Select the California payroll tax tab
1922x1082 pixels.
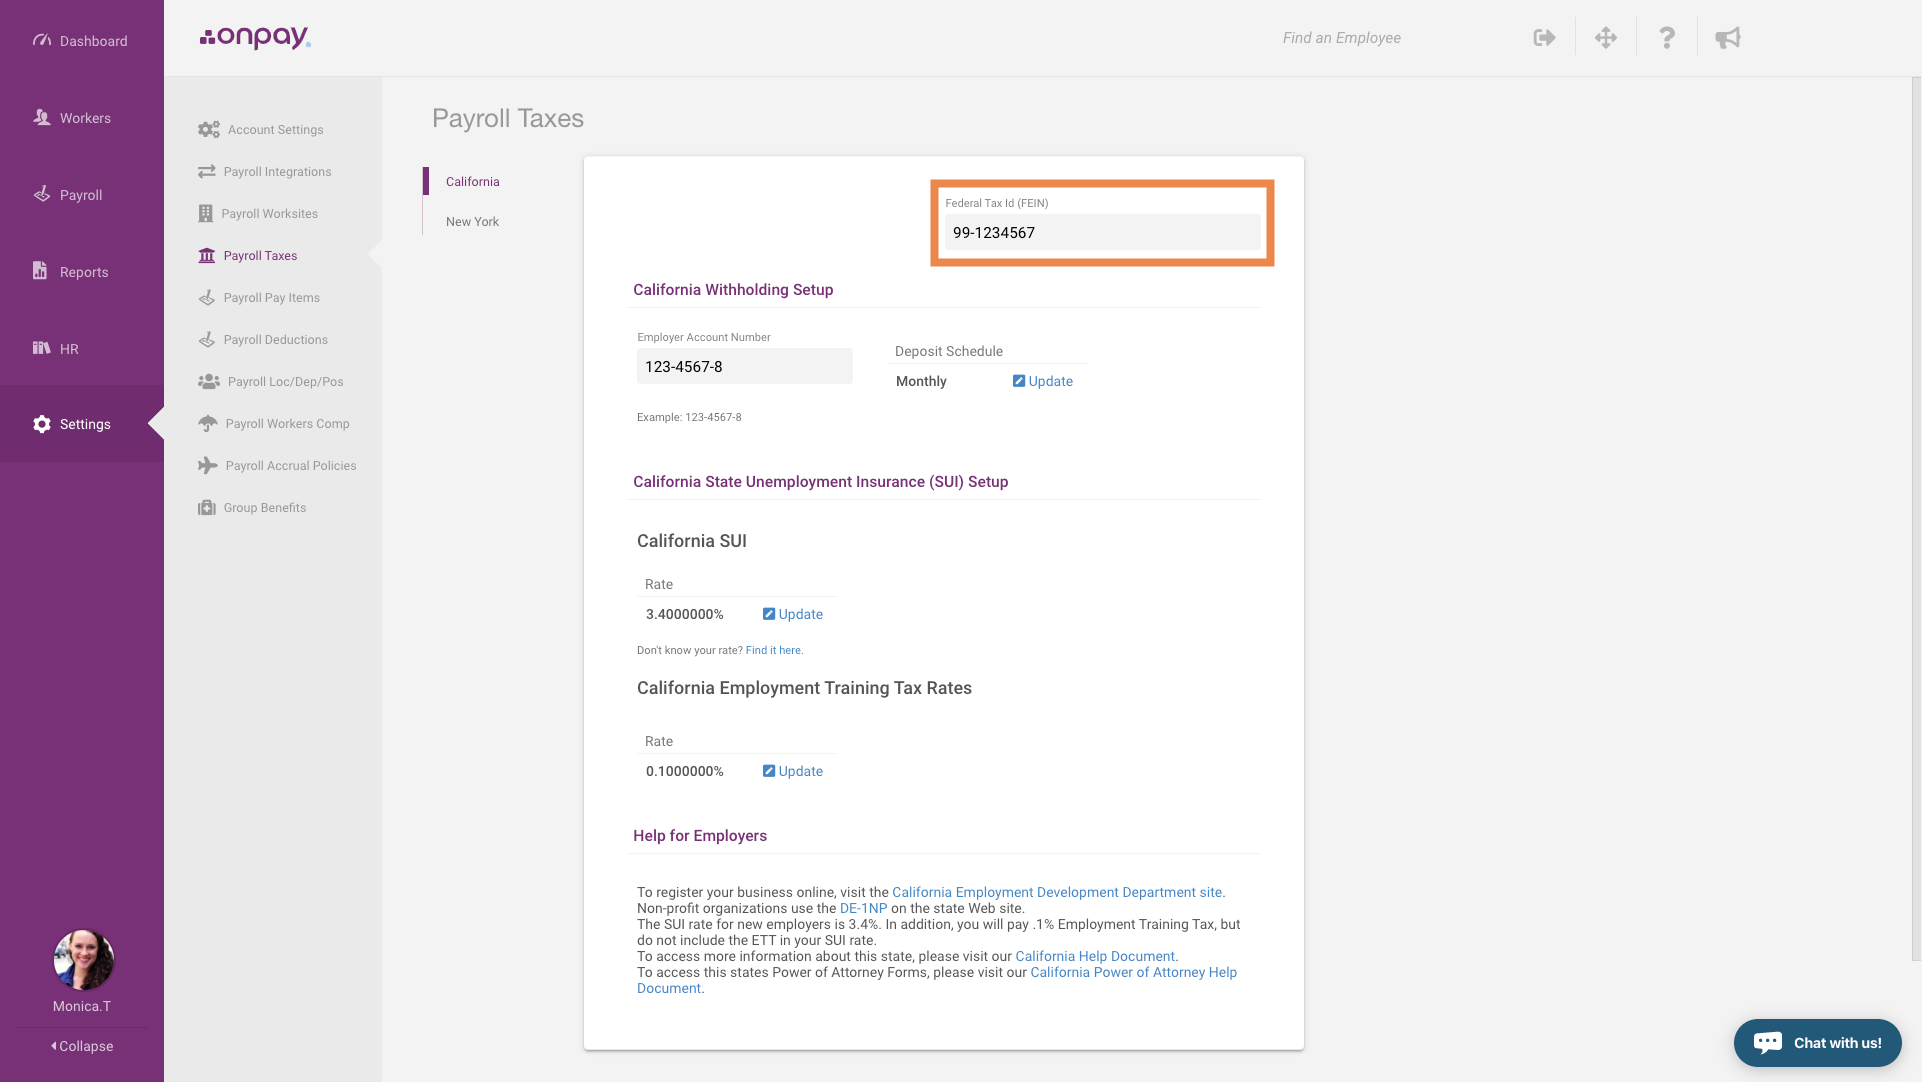coord(471,179)
